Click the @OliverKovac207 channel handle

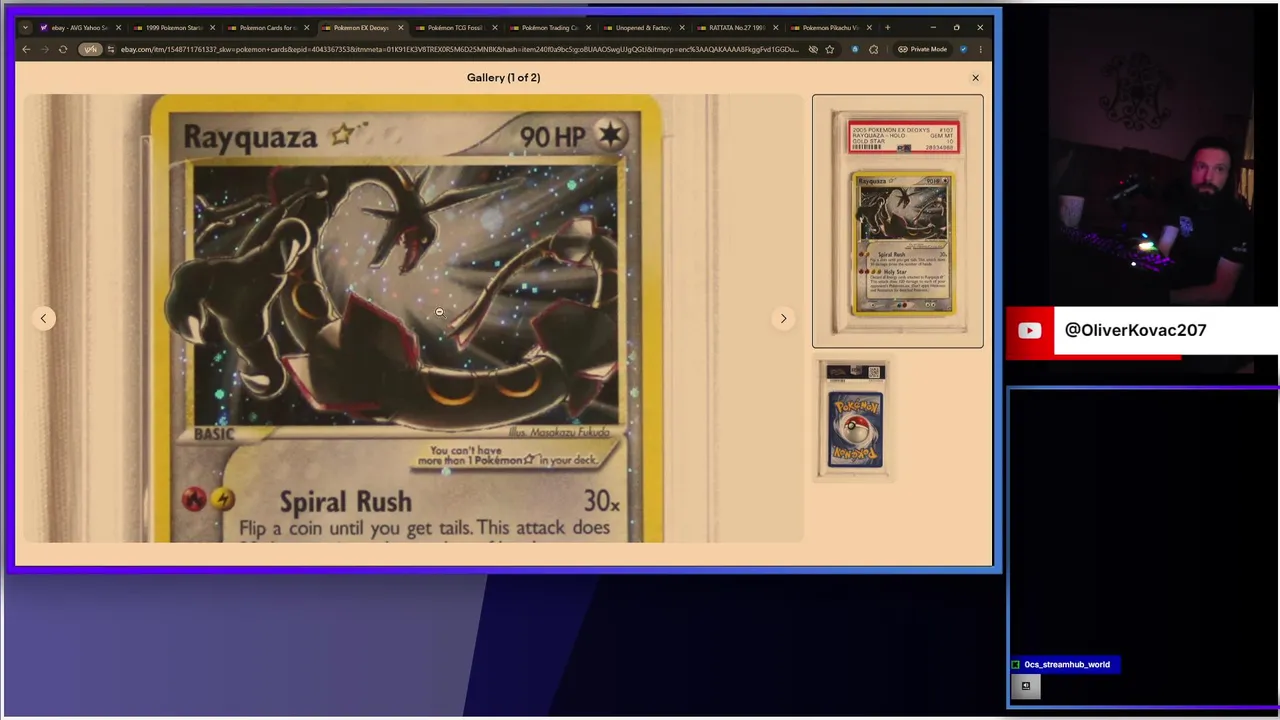click(x=1135, y=330)
